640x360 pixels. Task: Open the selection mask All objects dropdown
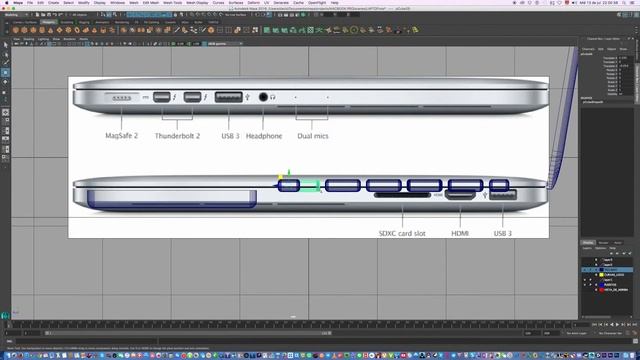pos(81,15)
